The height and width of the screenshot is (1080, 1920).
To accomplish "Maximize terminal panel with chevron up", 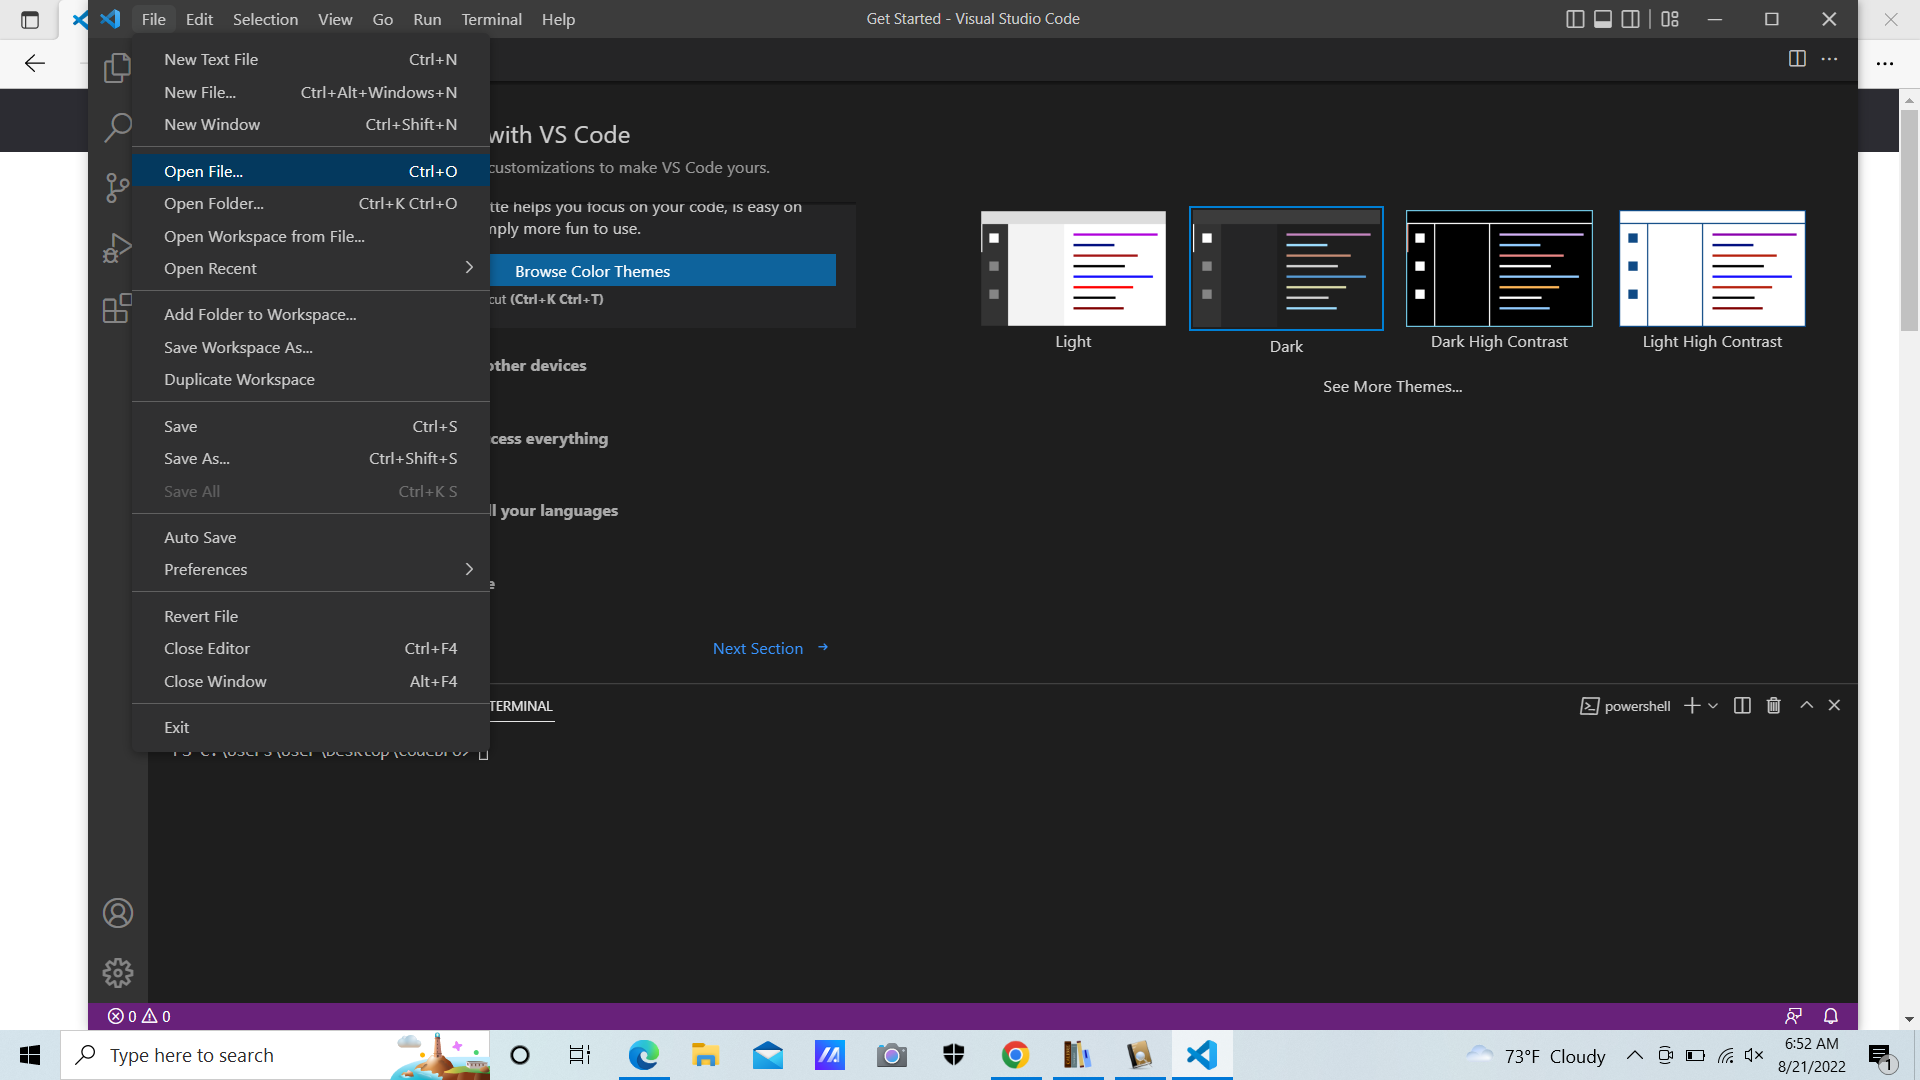I will click(1806, 706).
